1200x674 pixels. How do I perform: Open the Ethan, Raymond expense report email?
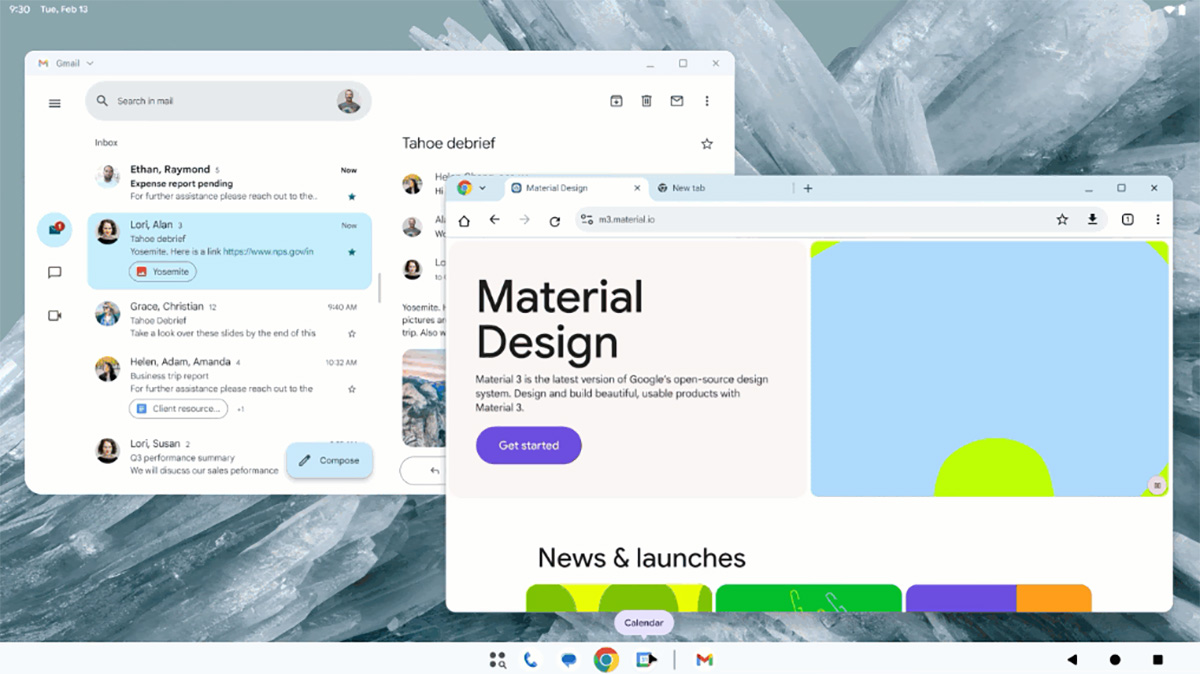pos(229,183)
